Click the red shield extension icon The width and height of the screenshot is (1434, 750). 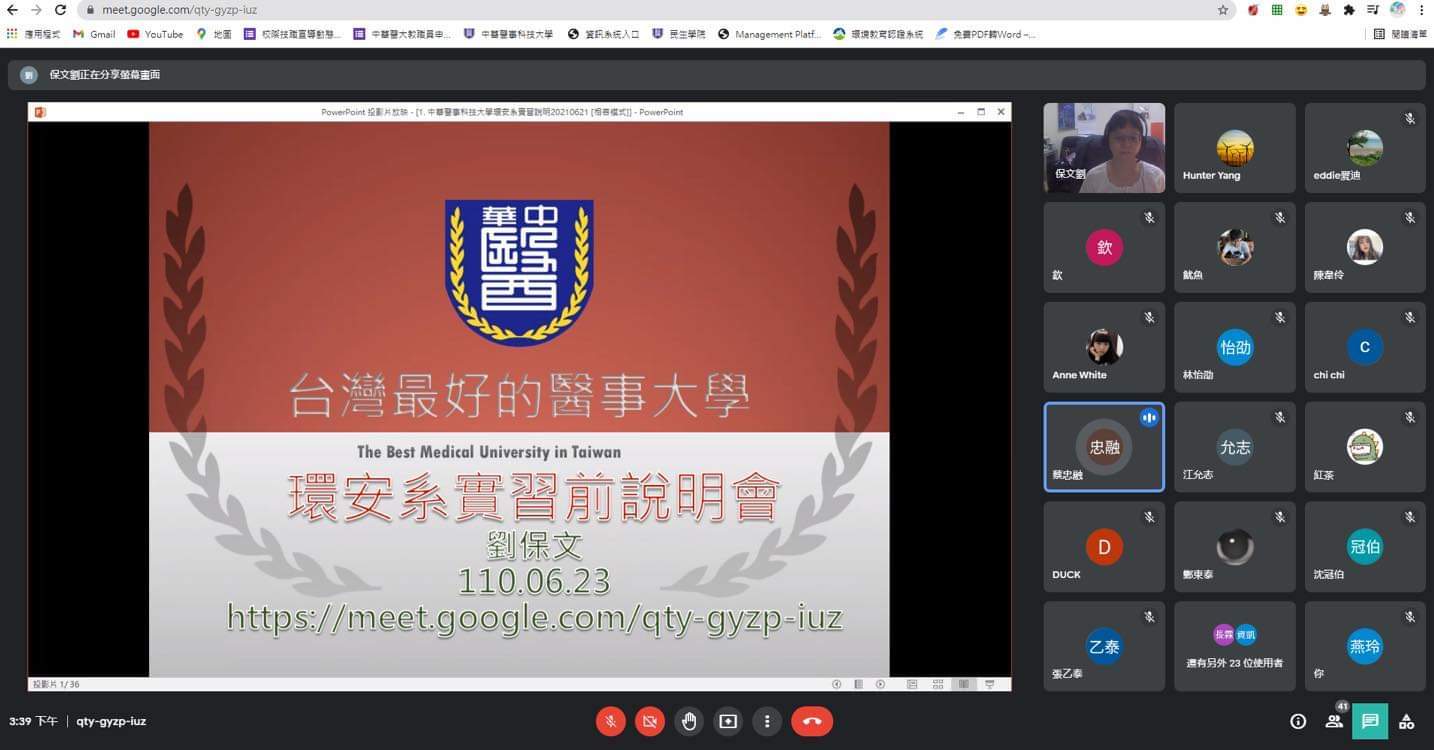1253,10
